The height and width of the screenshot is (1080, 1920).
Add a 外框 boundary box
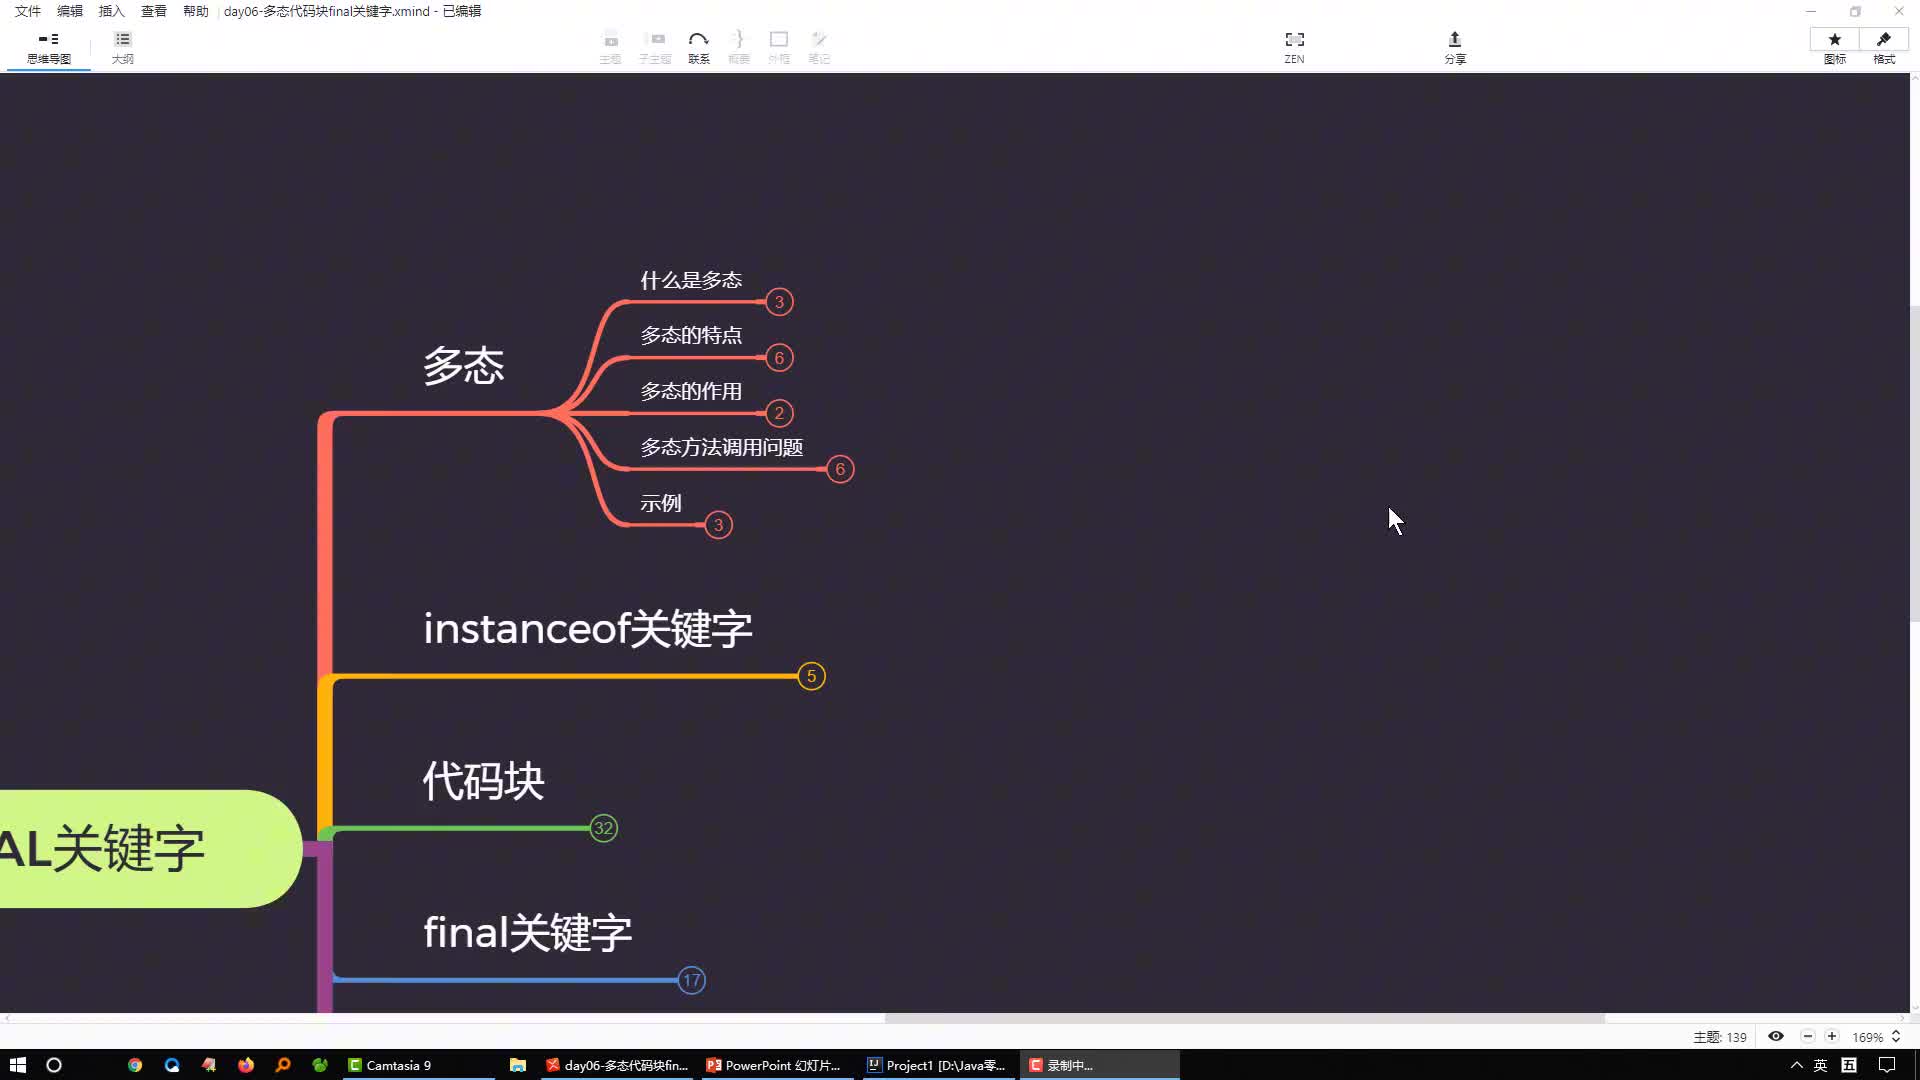click(x=779, y=47)
